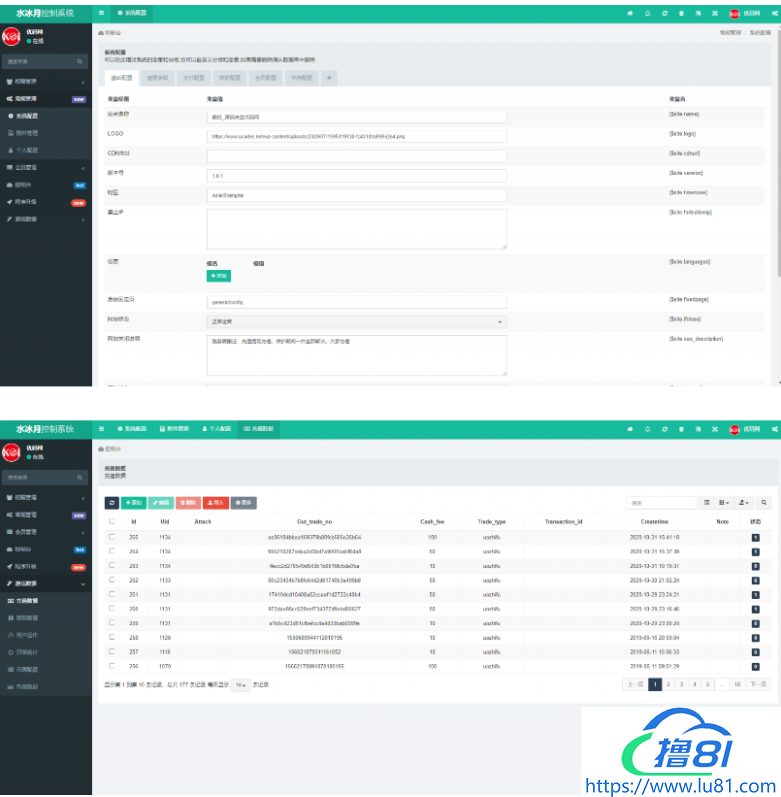The width and height of the screenshot is (781, 797).
Task: Open 附件管理 in the left sidebar
Action: pos(27,132)
